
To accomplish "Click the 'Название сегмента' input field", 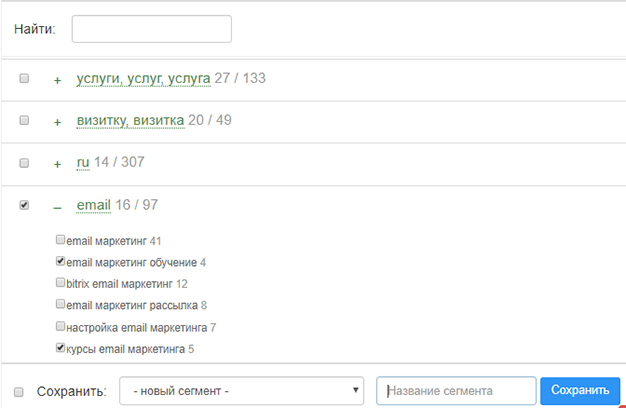I will click(x=456, y=391).
